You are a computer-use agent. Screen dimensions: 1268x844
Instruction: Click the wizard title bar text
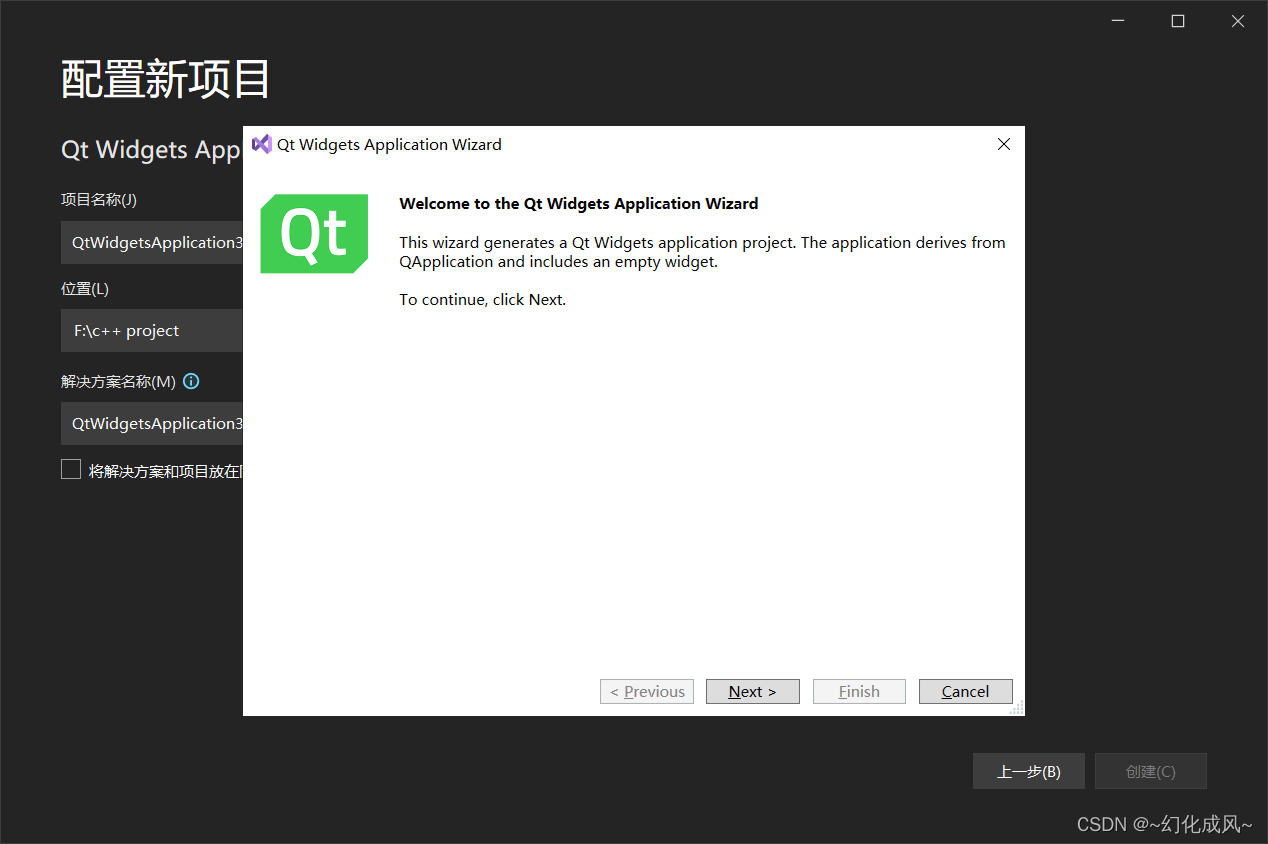click(389, 145)
